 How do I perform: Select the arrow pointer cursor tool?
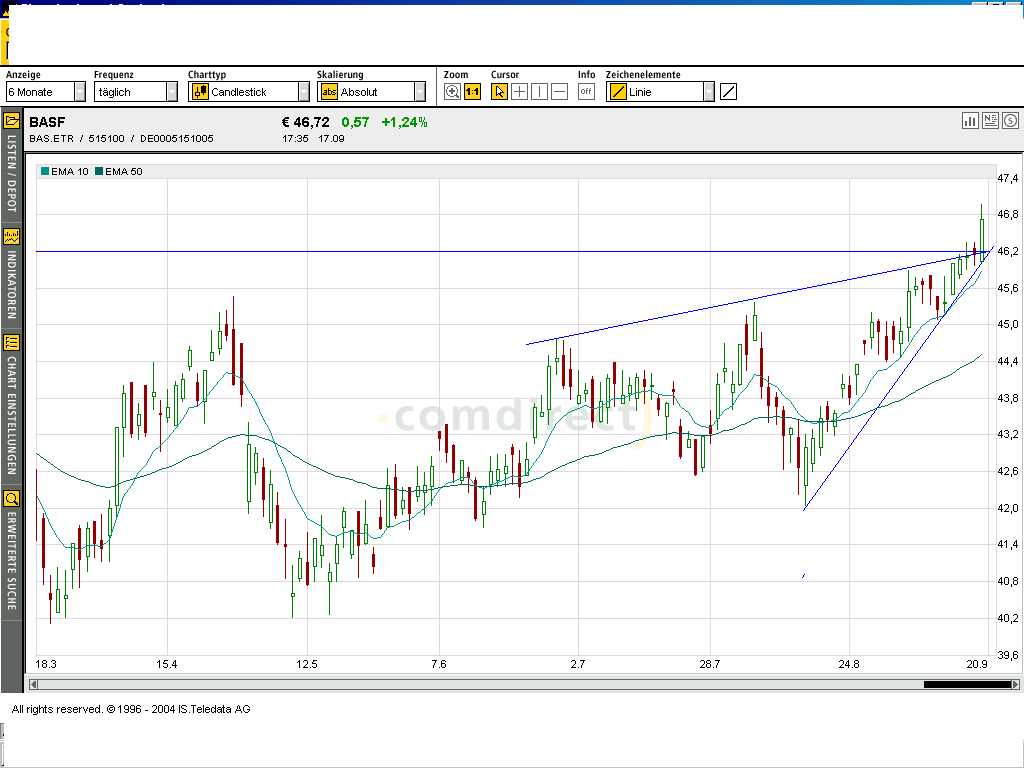coord(500,92)
